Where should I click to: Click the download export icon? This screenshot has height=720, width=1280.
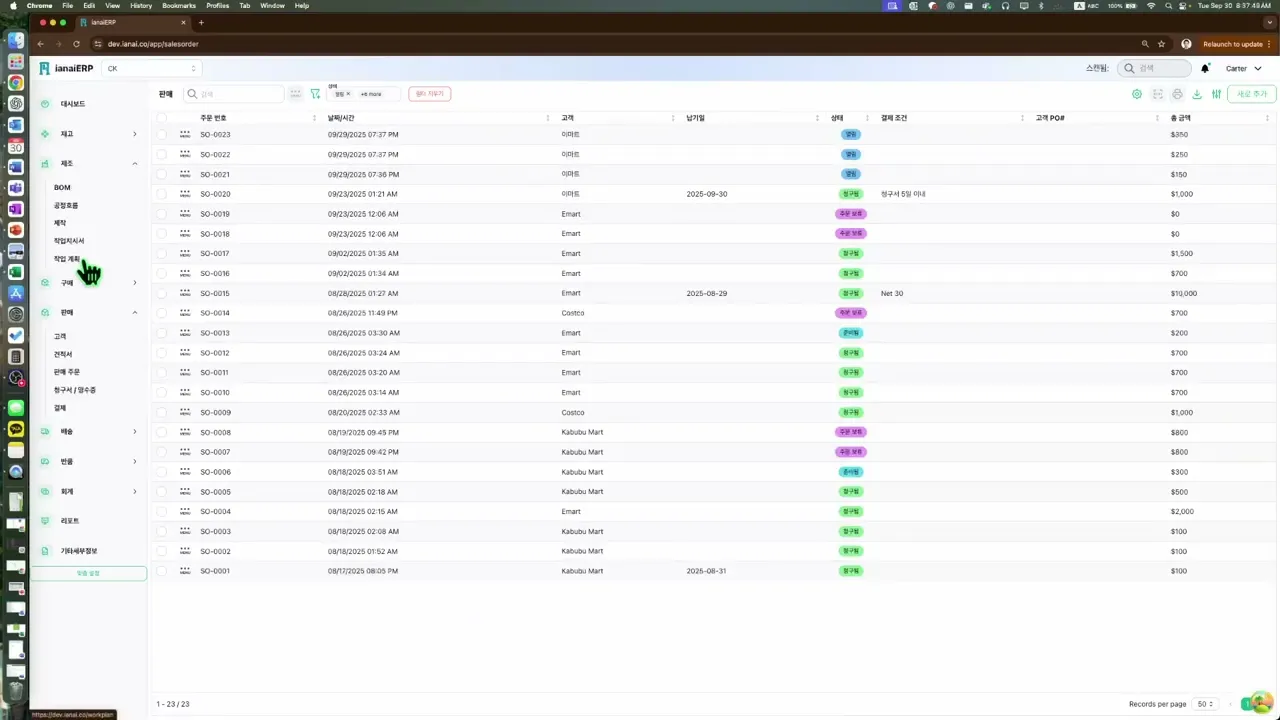click(x=1197, y=94)
